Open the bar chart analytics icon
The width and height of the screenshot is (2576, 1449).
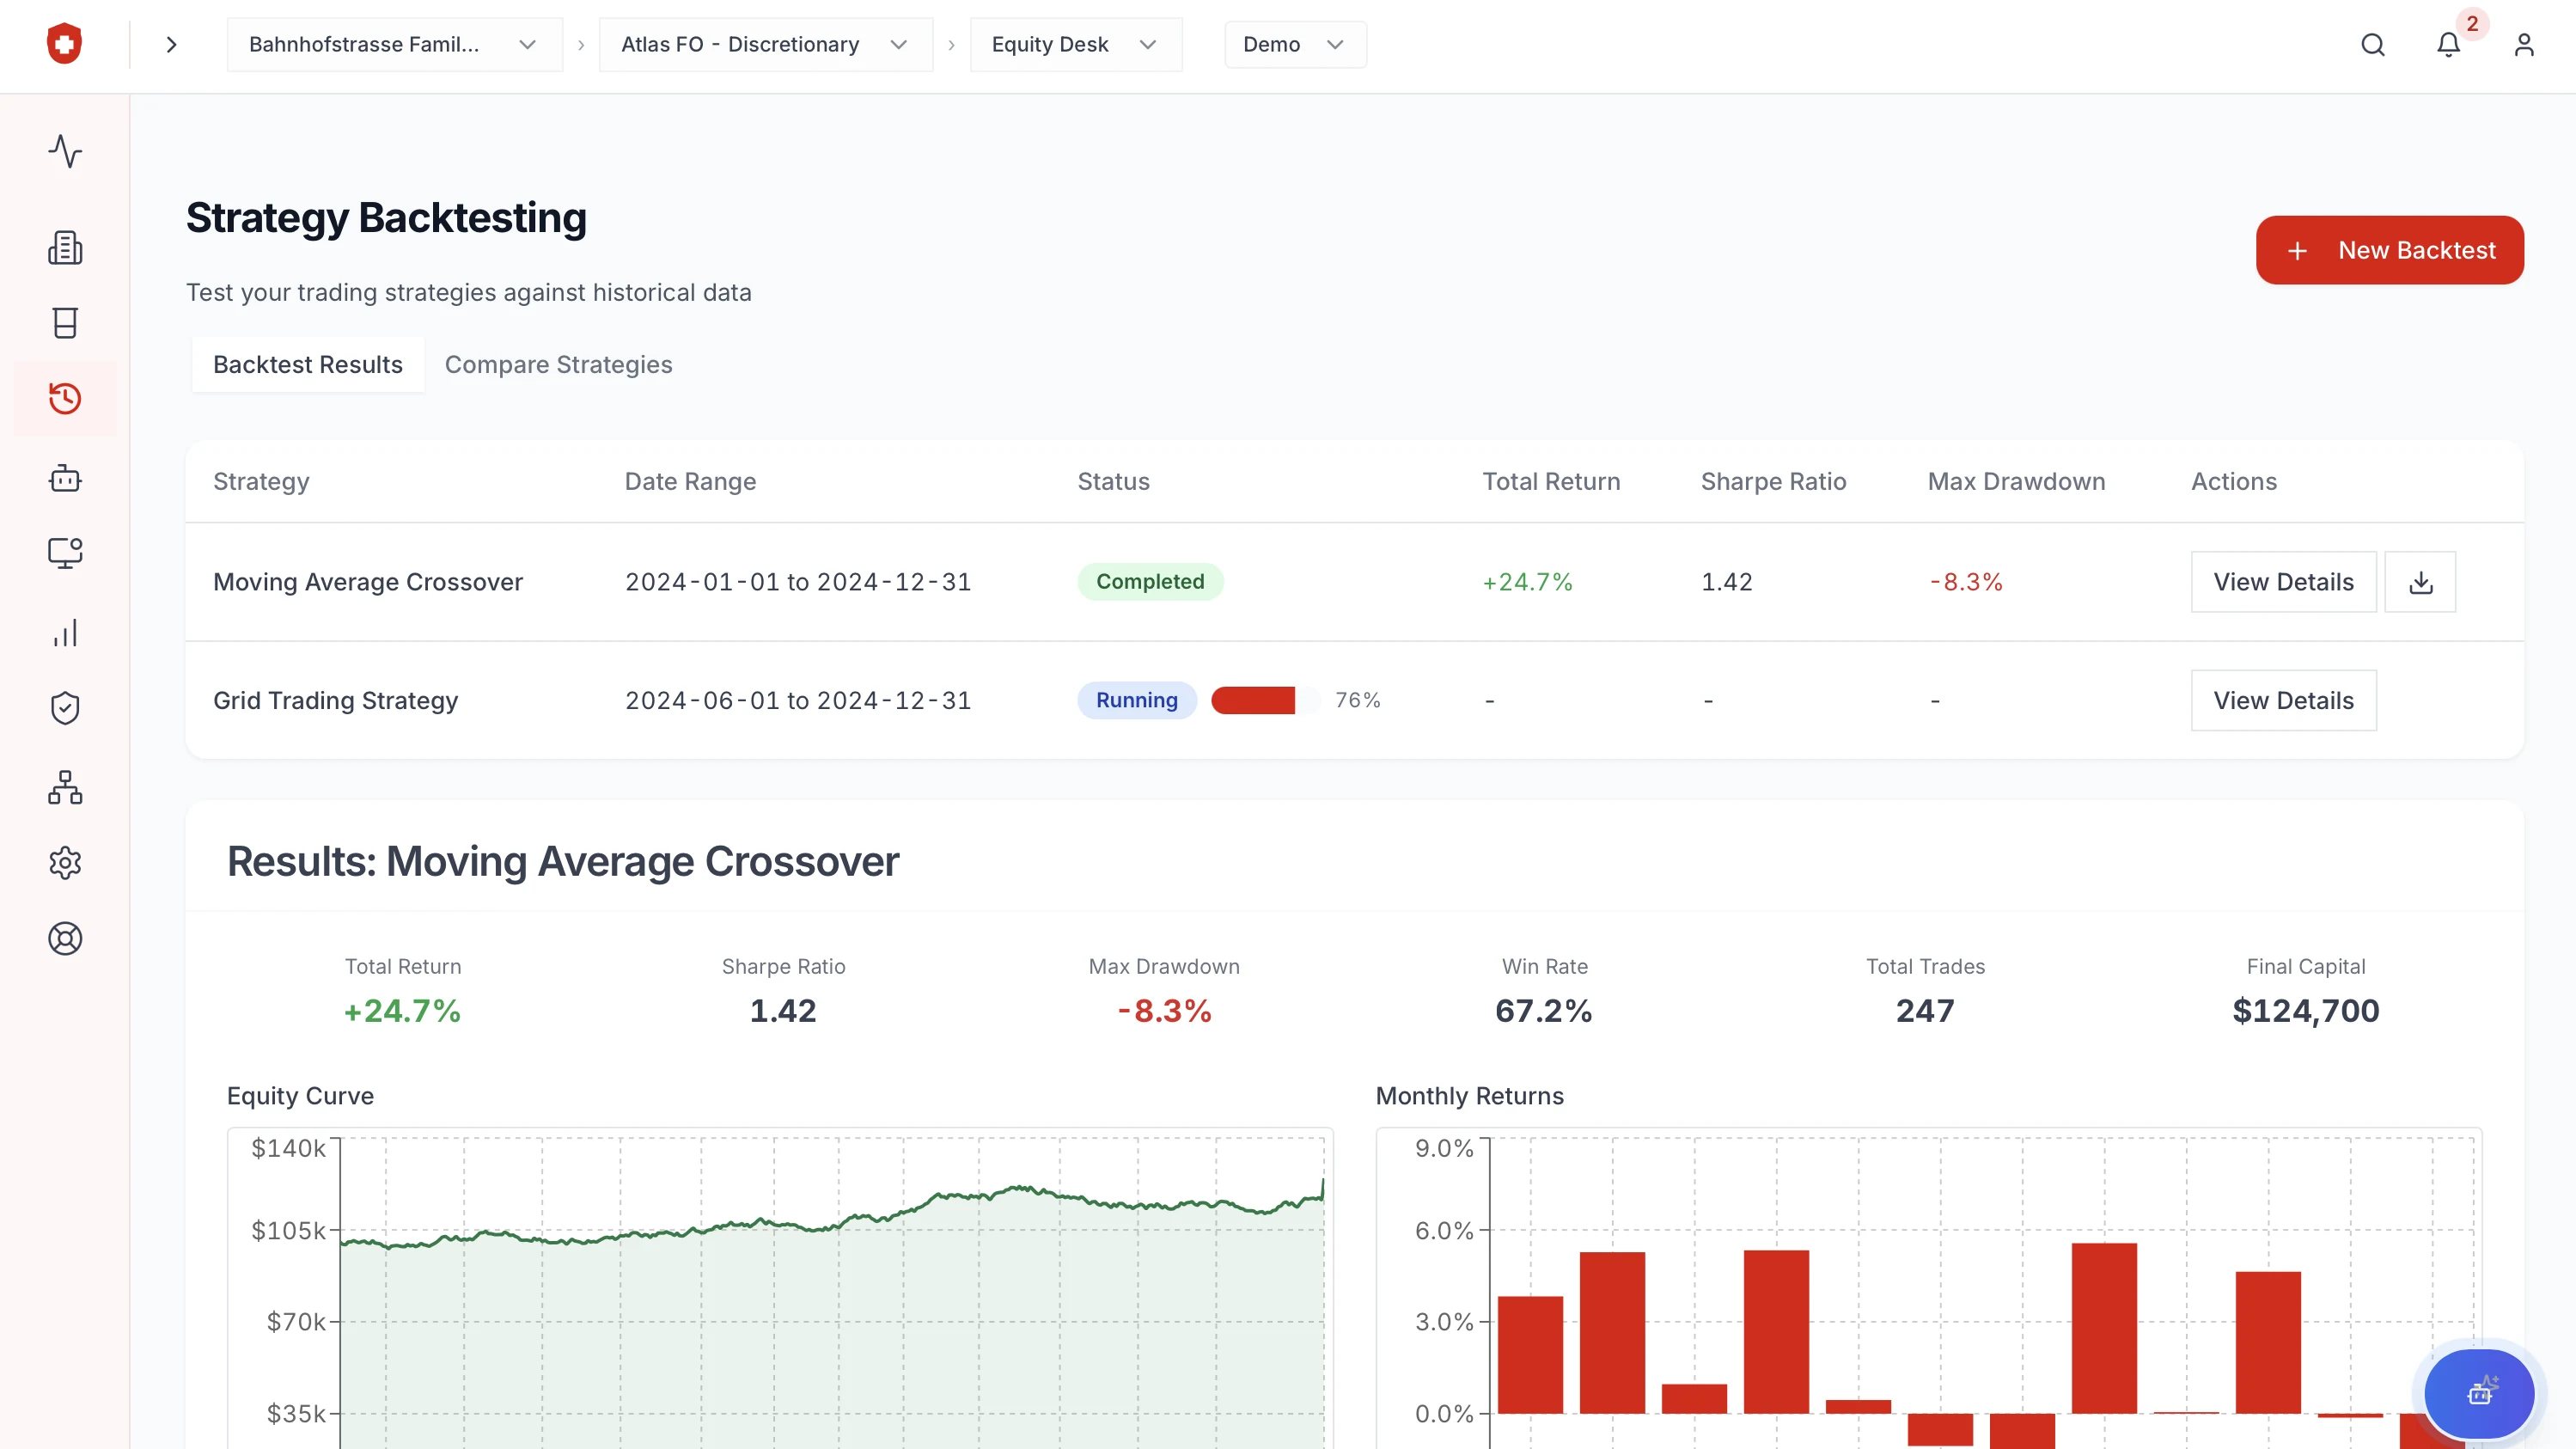coord(65,633)
